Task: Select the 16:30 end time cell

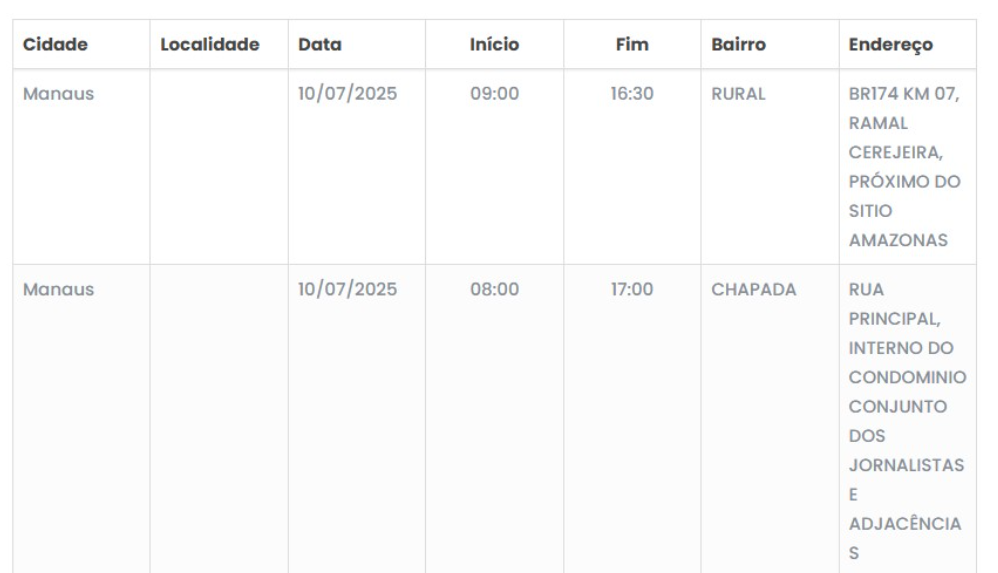Action: pos(632,95)
